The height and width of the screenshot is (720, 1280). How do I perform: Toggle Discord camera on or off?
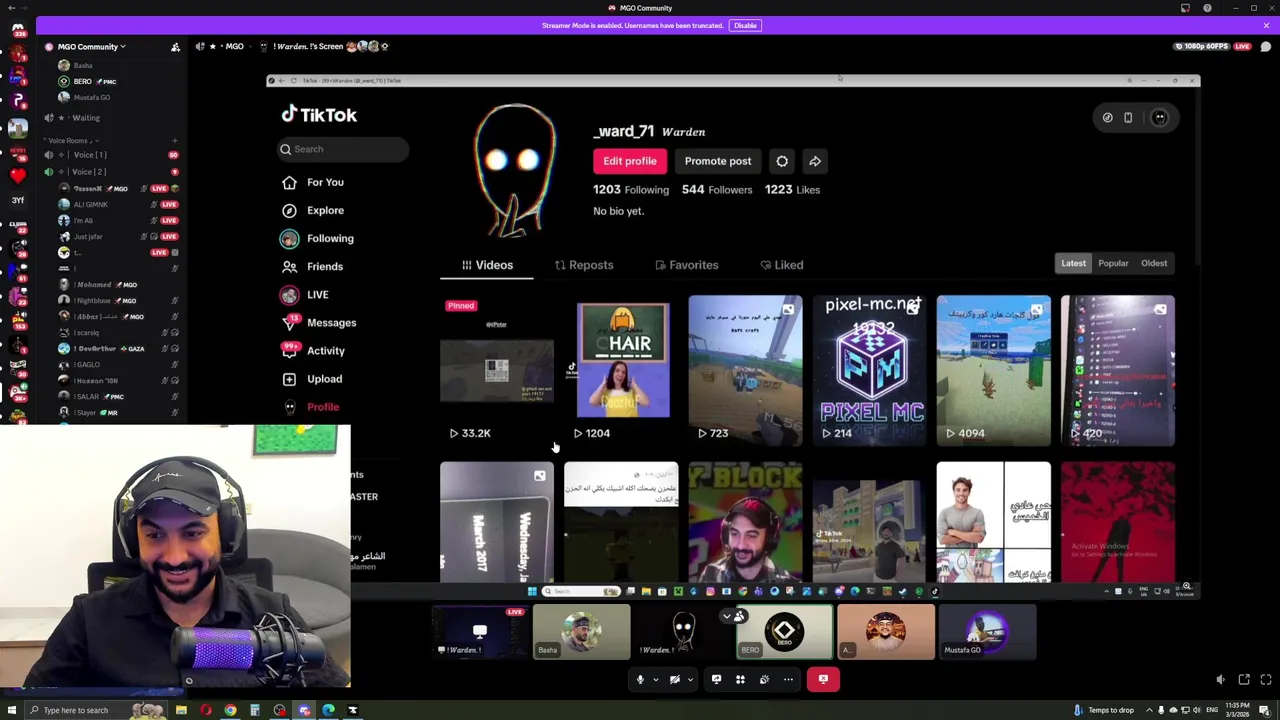coord(674,679)
